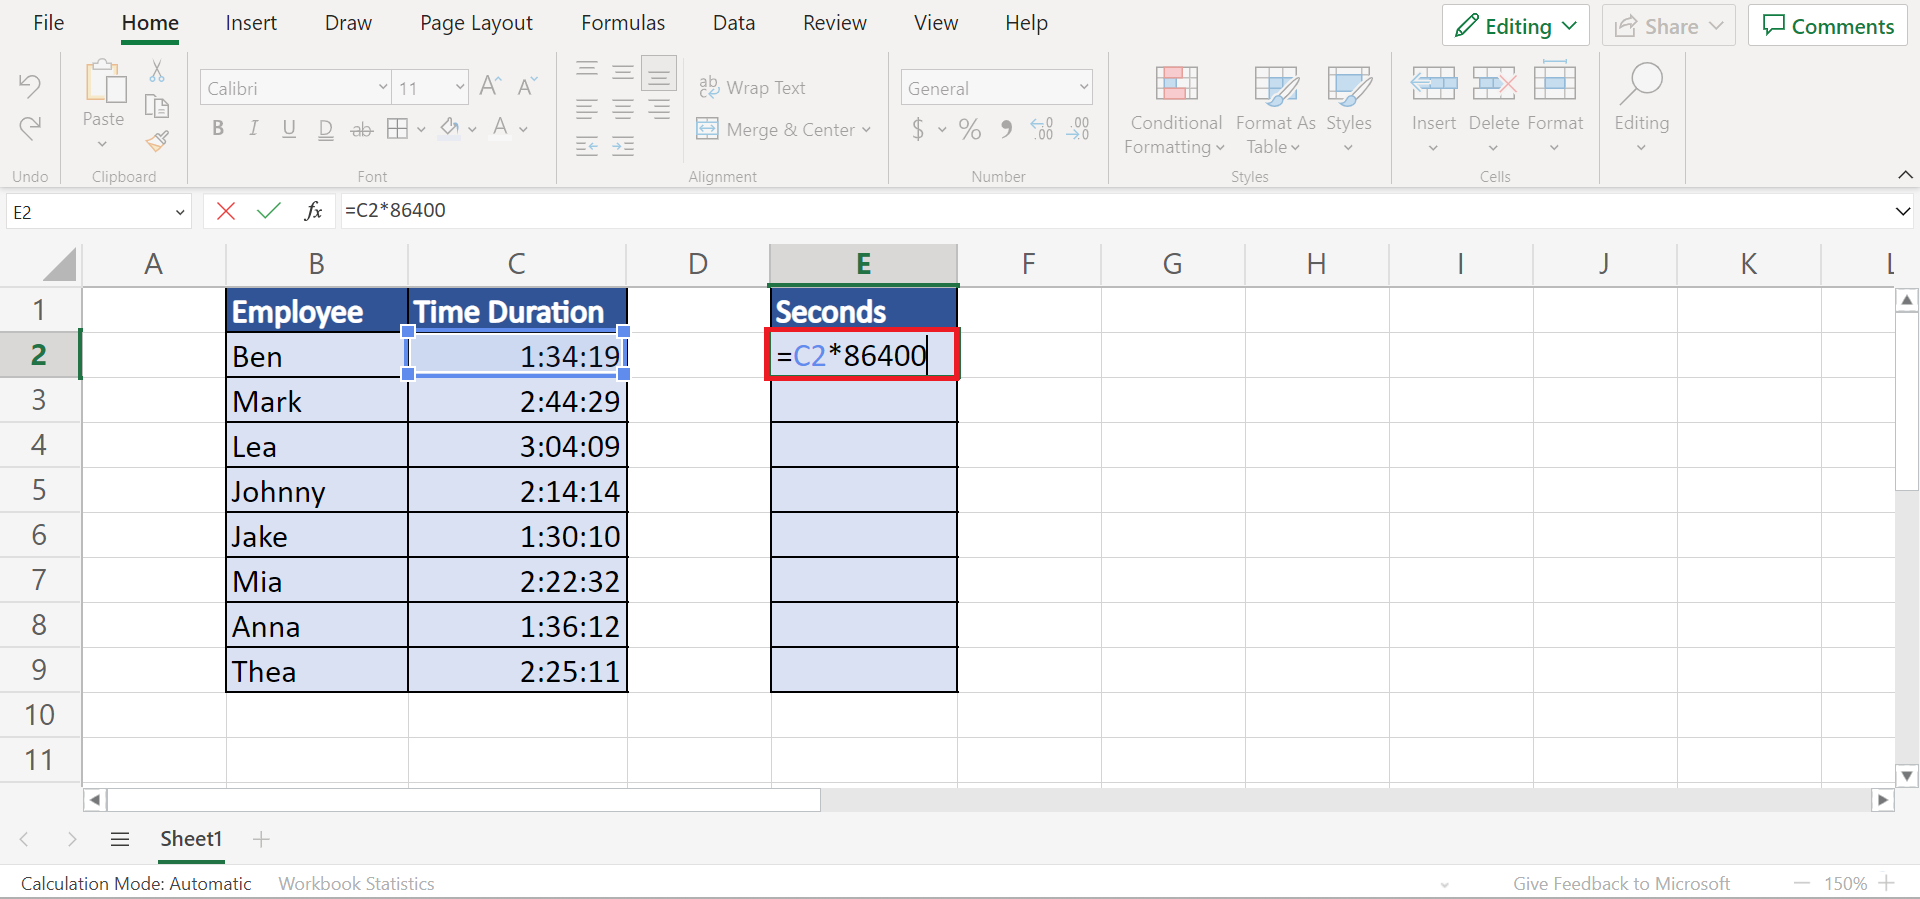This screenshot has height=899, width=1920.
Task: Toggle Italic formatting
Action: tap(254, 129)
